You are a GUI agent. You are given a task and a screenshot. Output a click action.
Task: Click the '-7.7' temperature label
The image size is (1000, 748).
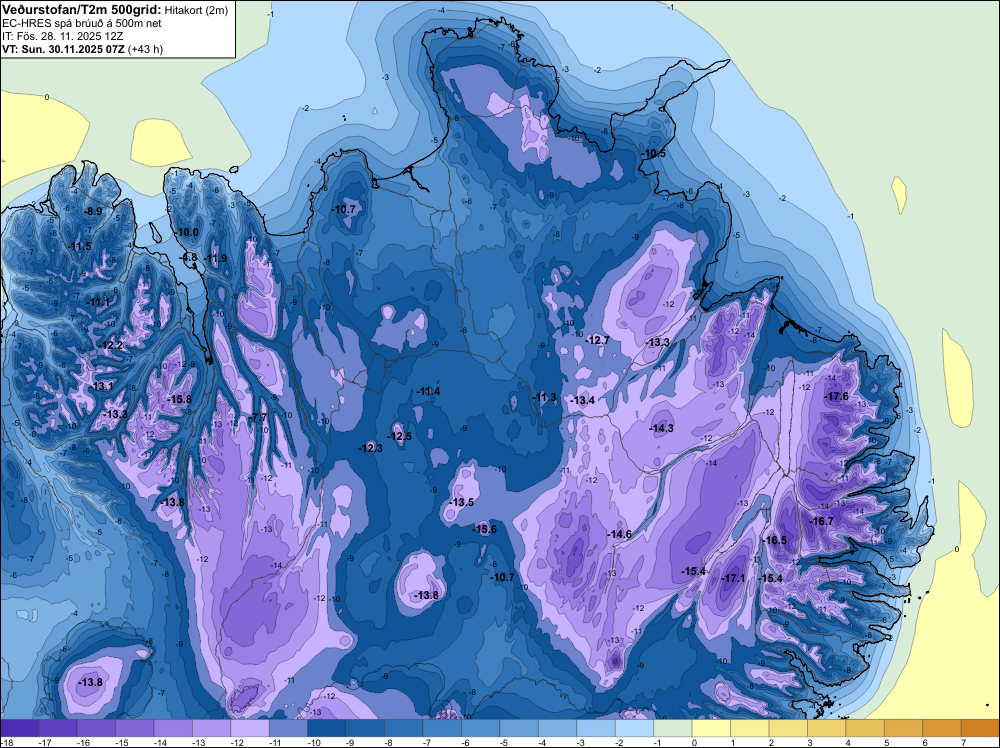(x=258, y=417)
